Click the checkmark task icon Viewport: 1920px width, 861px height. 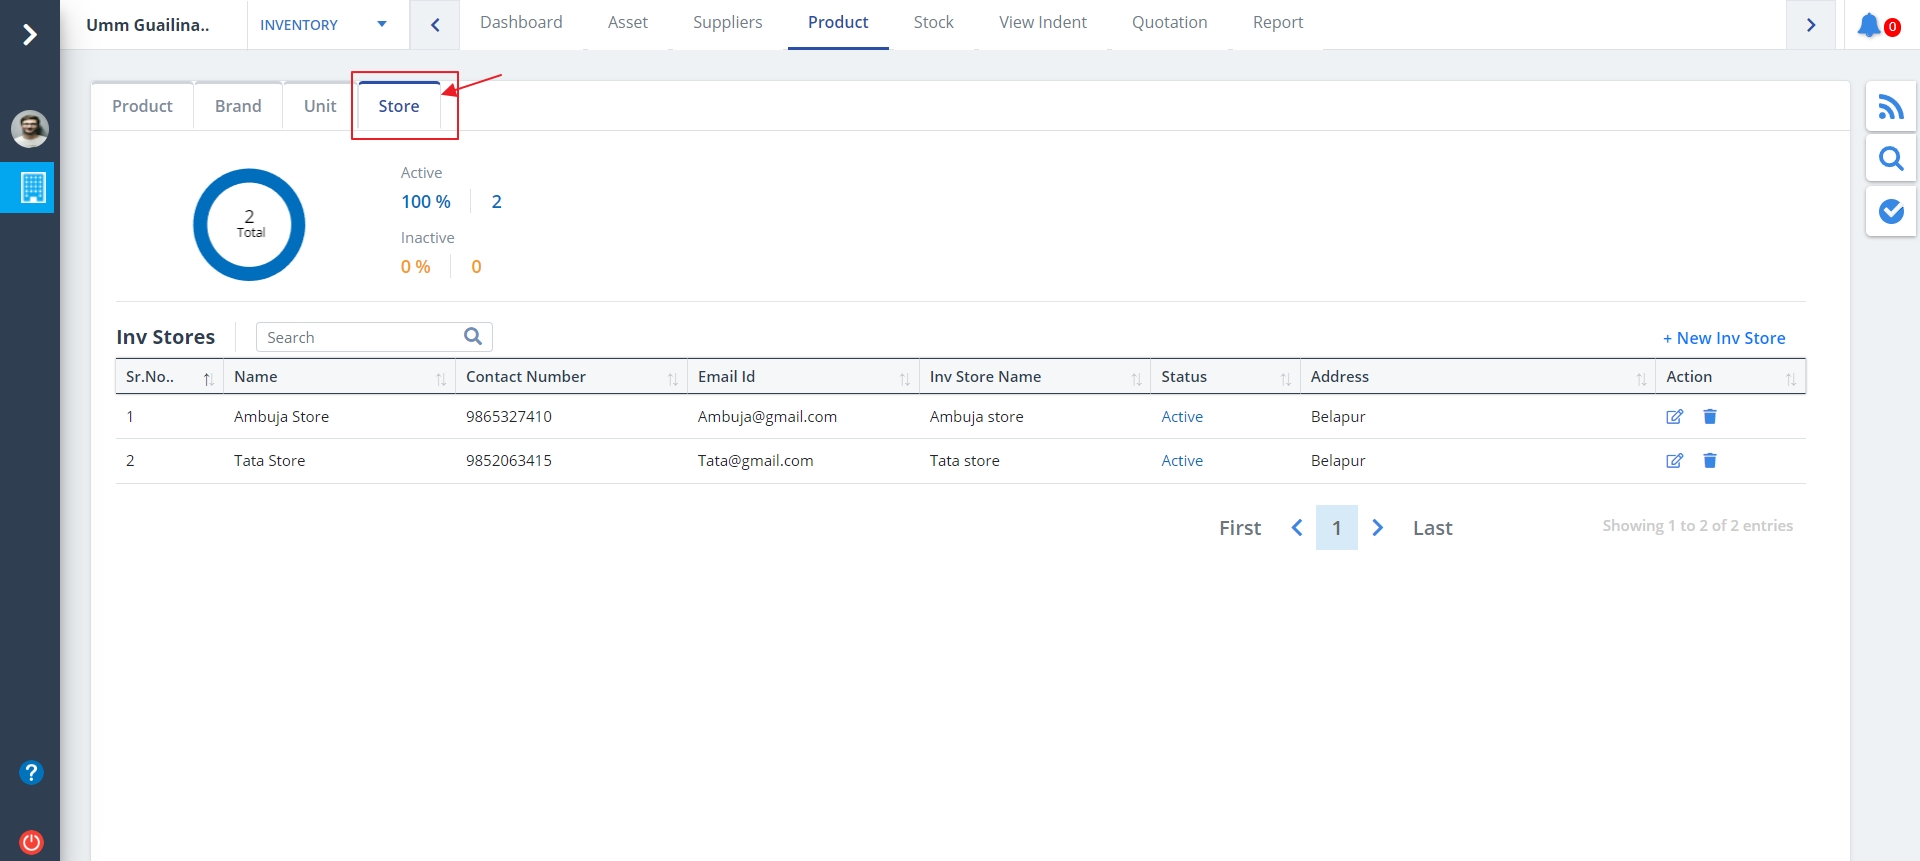tap(1890, 211)
